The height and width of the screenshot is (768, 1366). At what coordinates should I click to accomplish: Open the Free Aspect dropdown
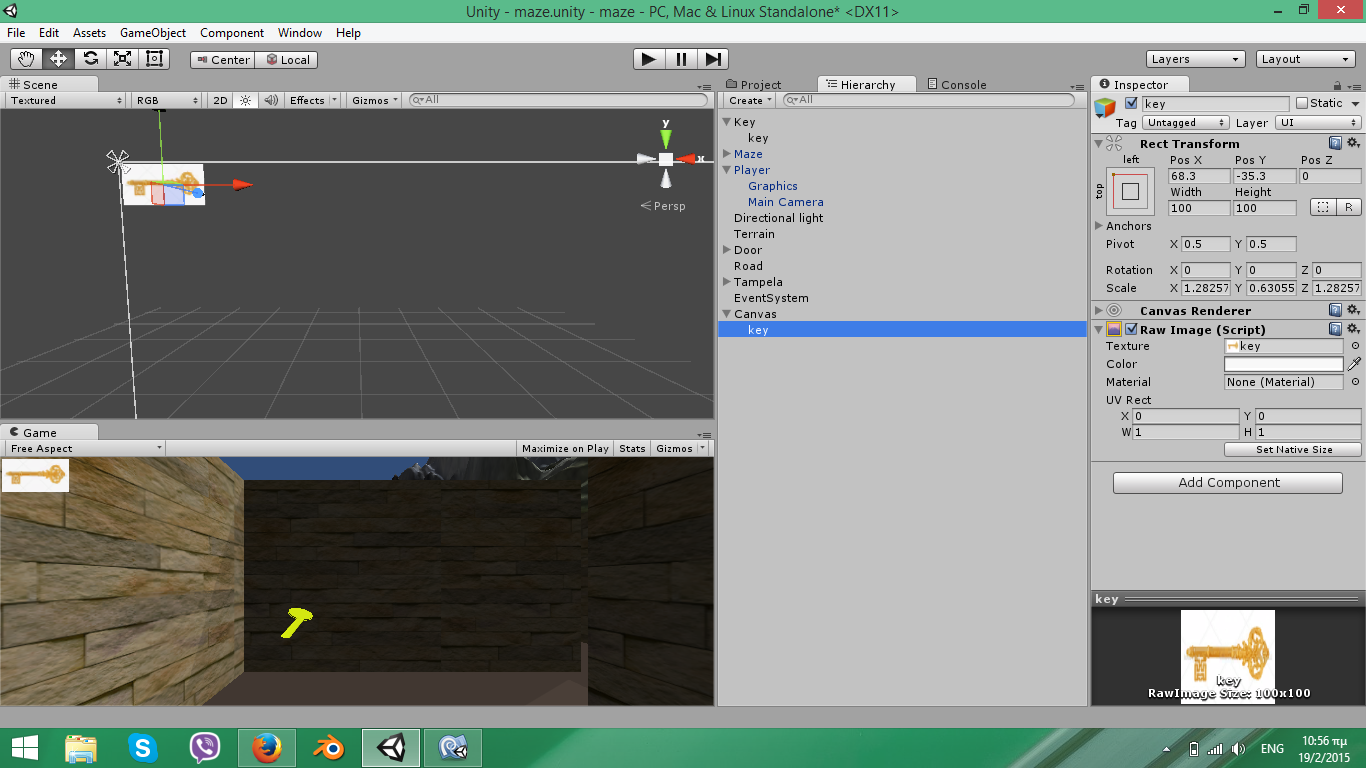pyautogui.click(x=84, y=448)
